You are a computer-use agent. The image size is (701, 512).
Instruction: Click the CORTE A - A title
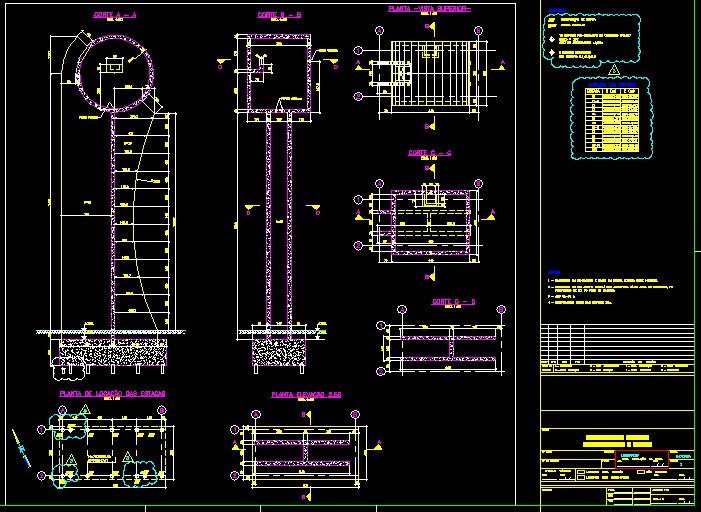click(x=114, y=15)
